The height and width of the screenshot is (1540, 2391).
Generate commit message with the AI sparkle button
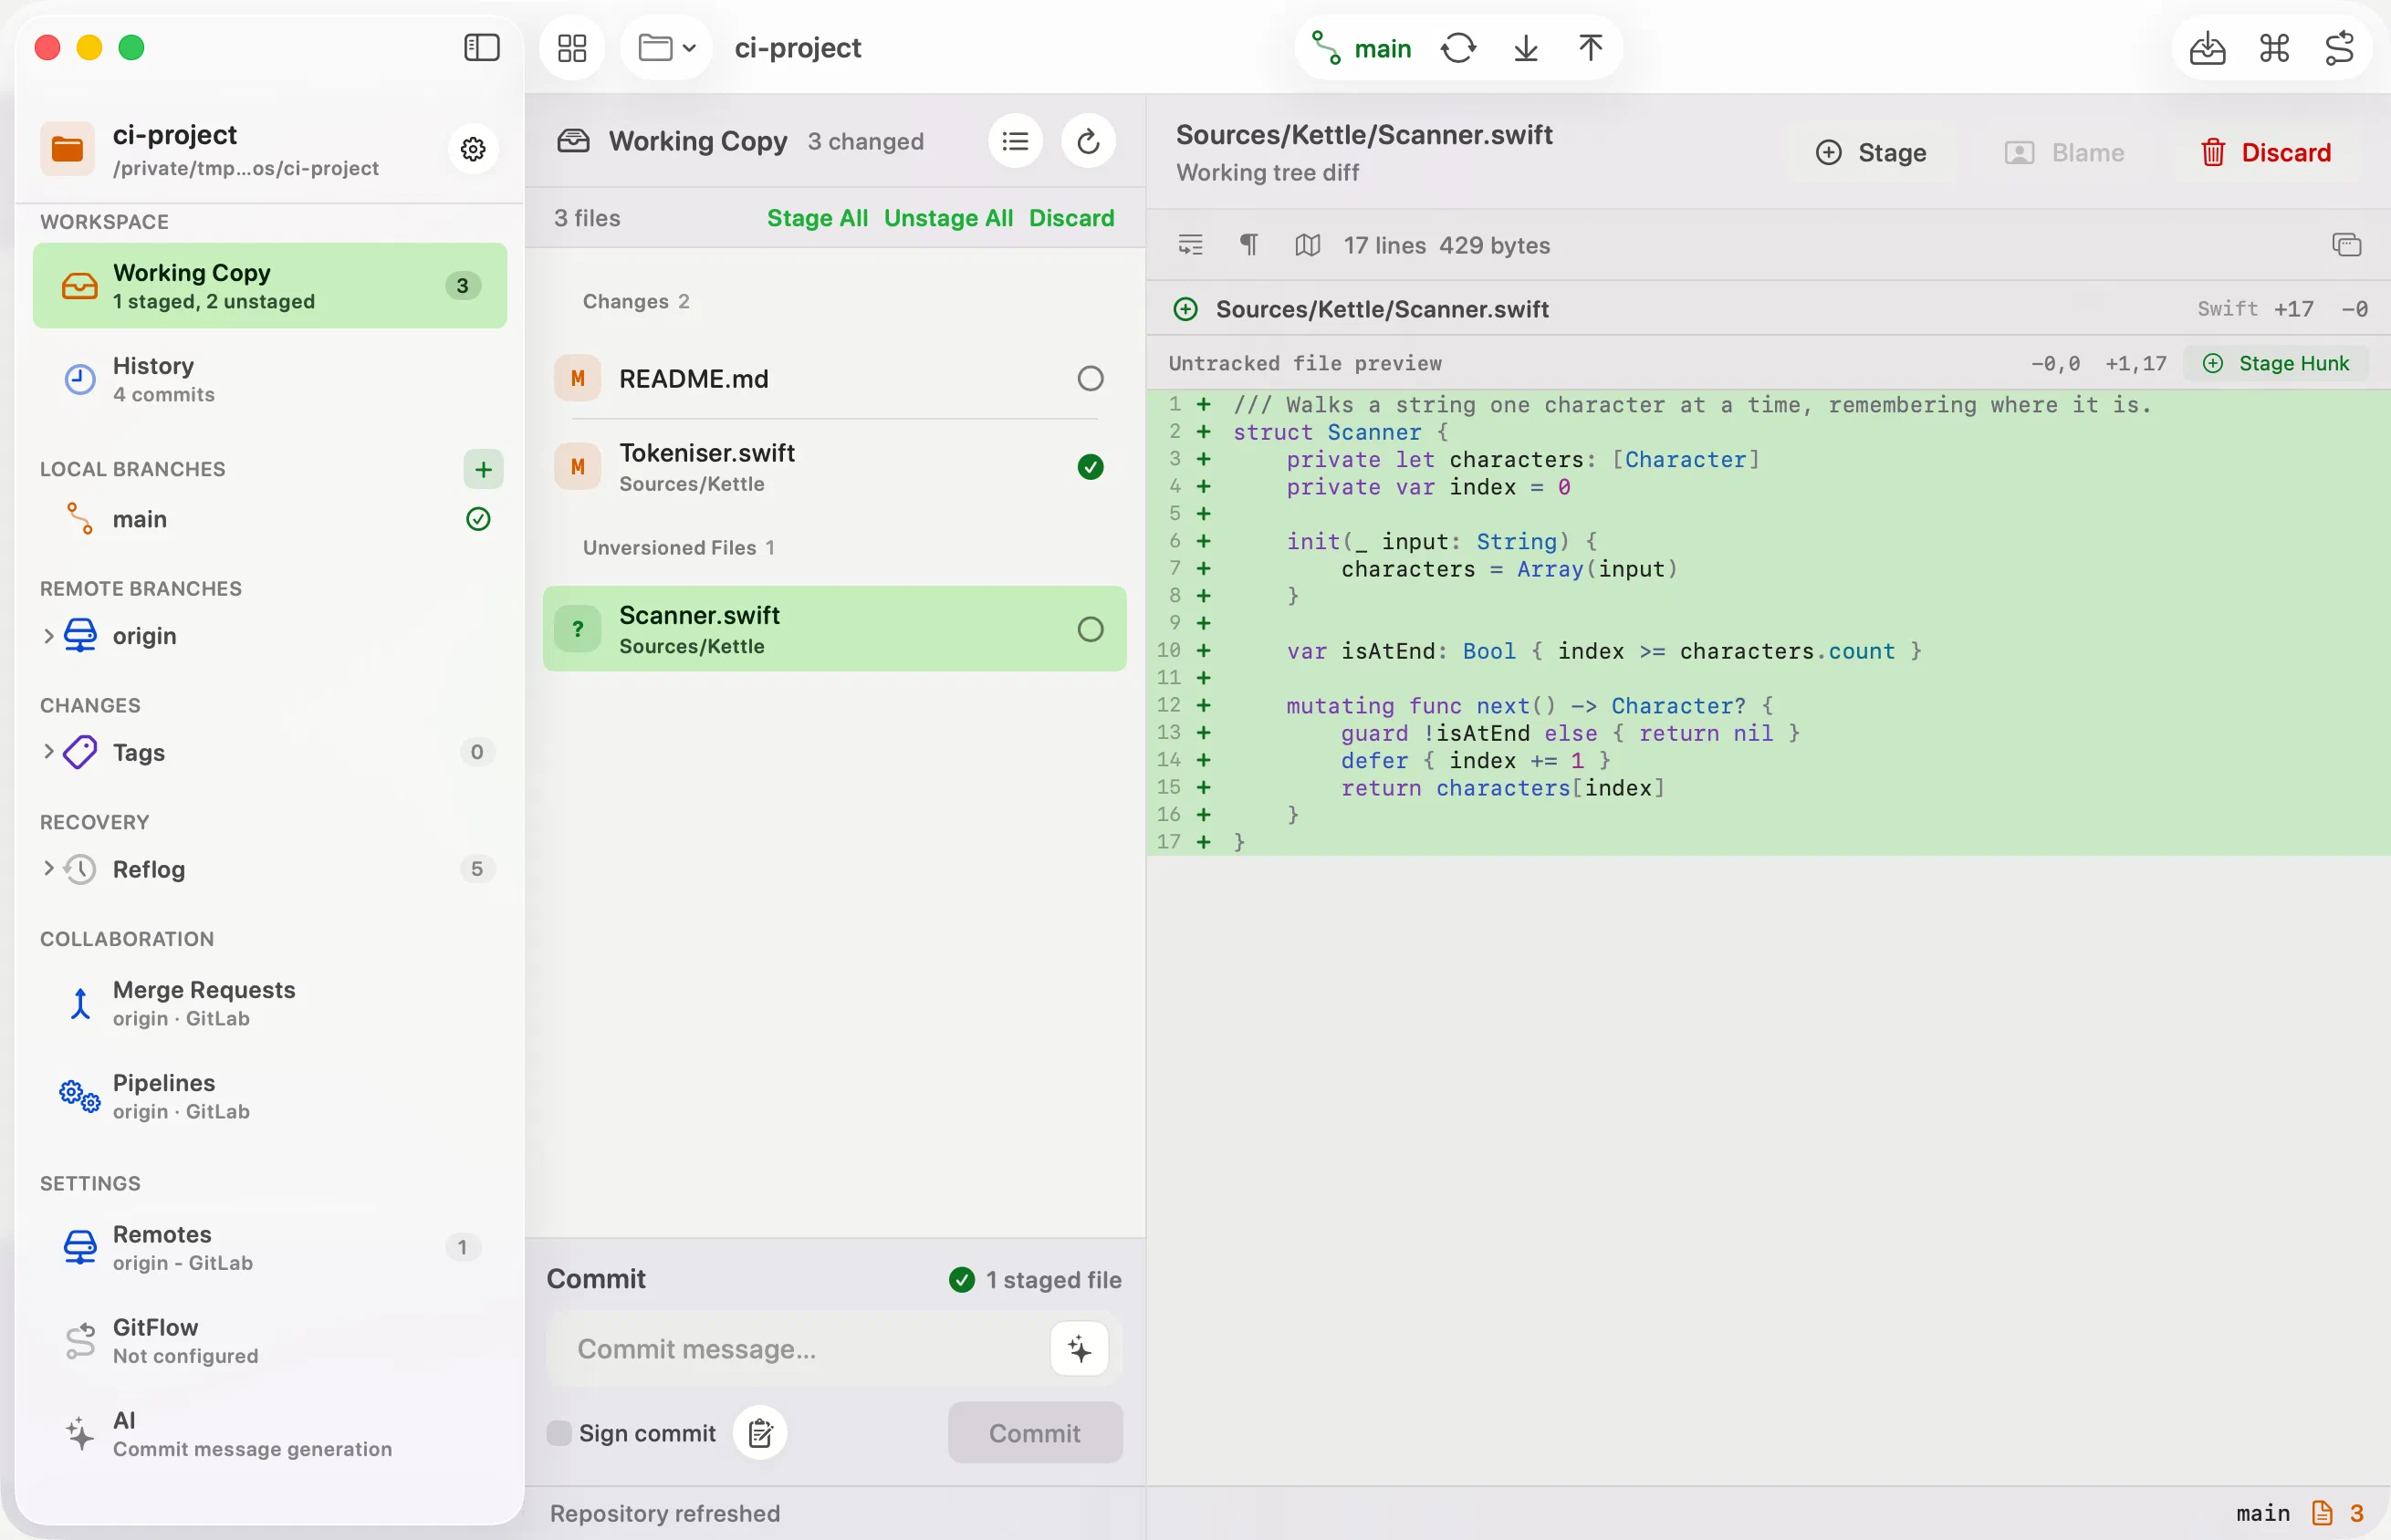[1079, 1349]
